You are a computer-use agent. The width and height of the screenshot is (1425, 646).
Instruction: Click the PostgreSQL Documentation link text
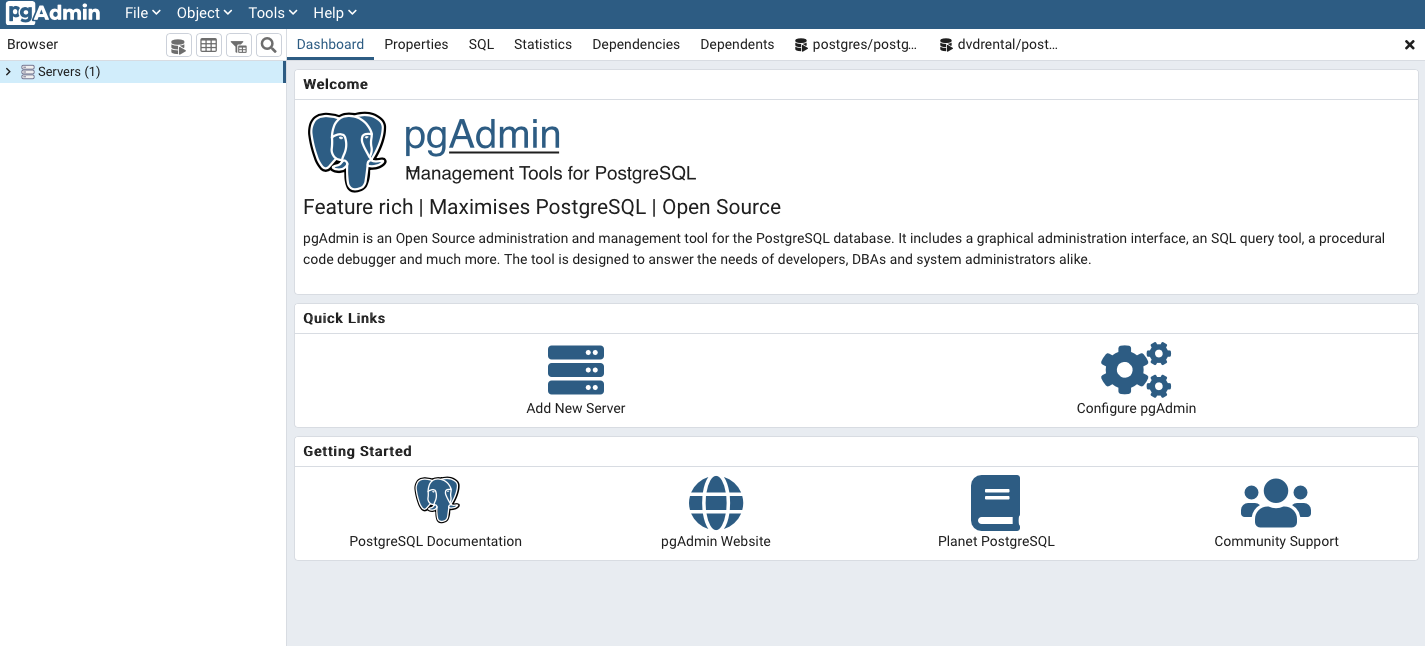coord(435,541)
